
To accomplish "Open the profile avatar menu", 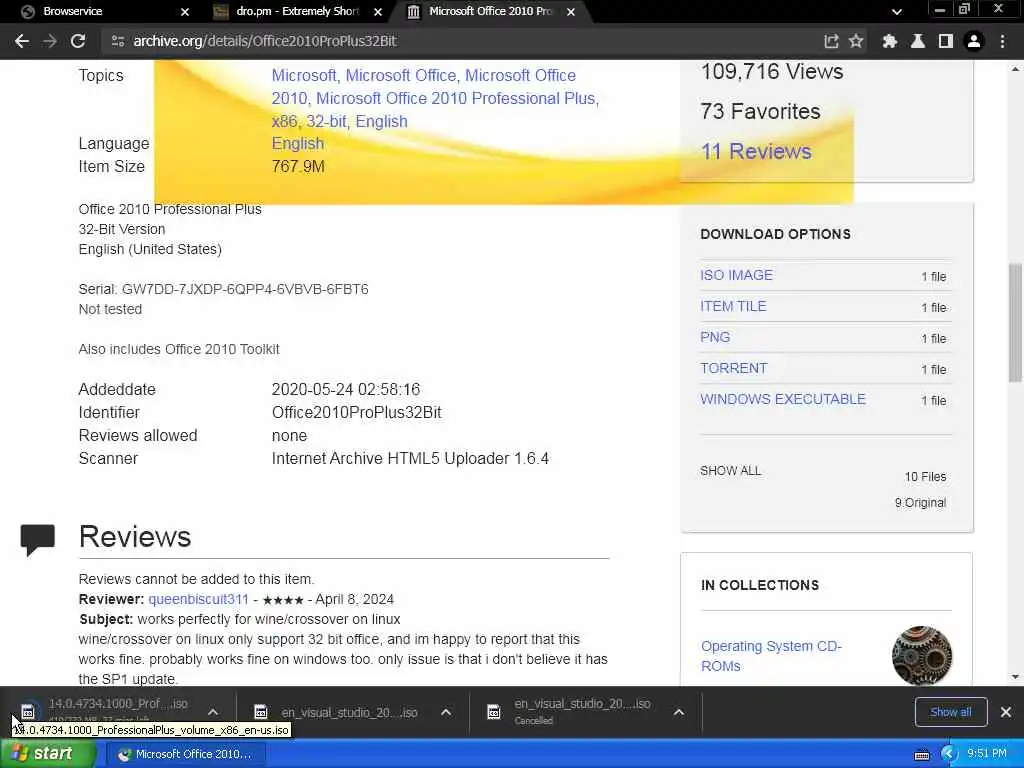I will pyautogui.click(x=974, y=41).
